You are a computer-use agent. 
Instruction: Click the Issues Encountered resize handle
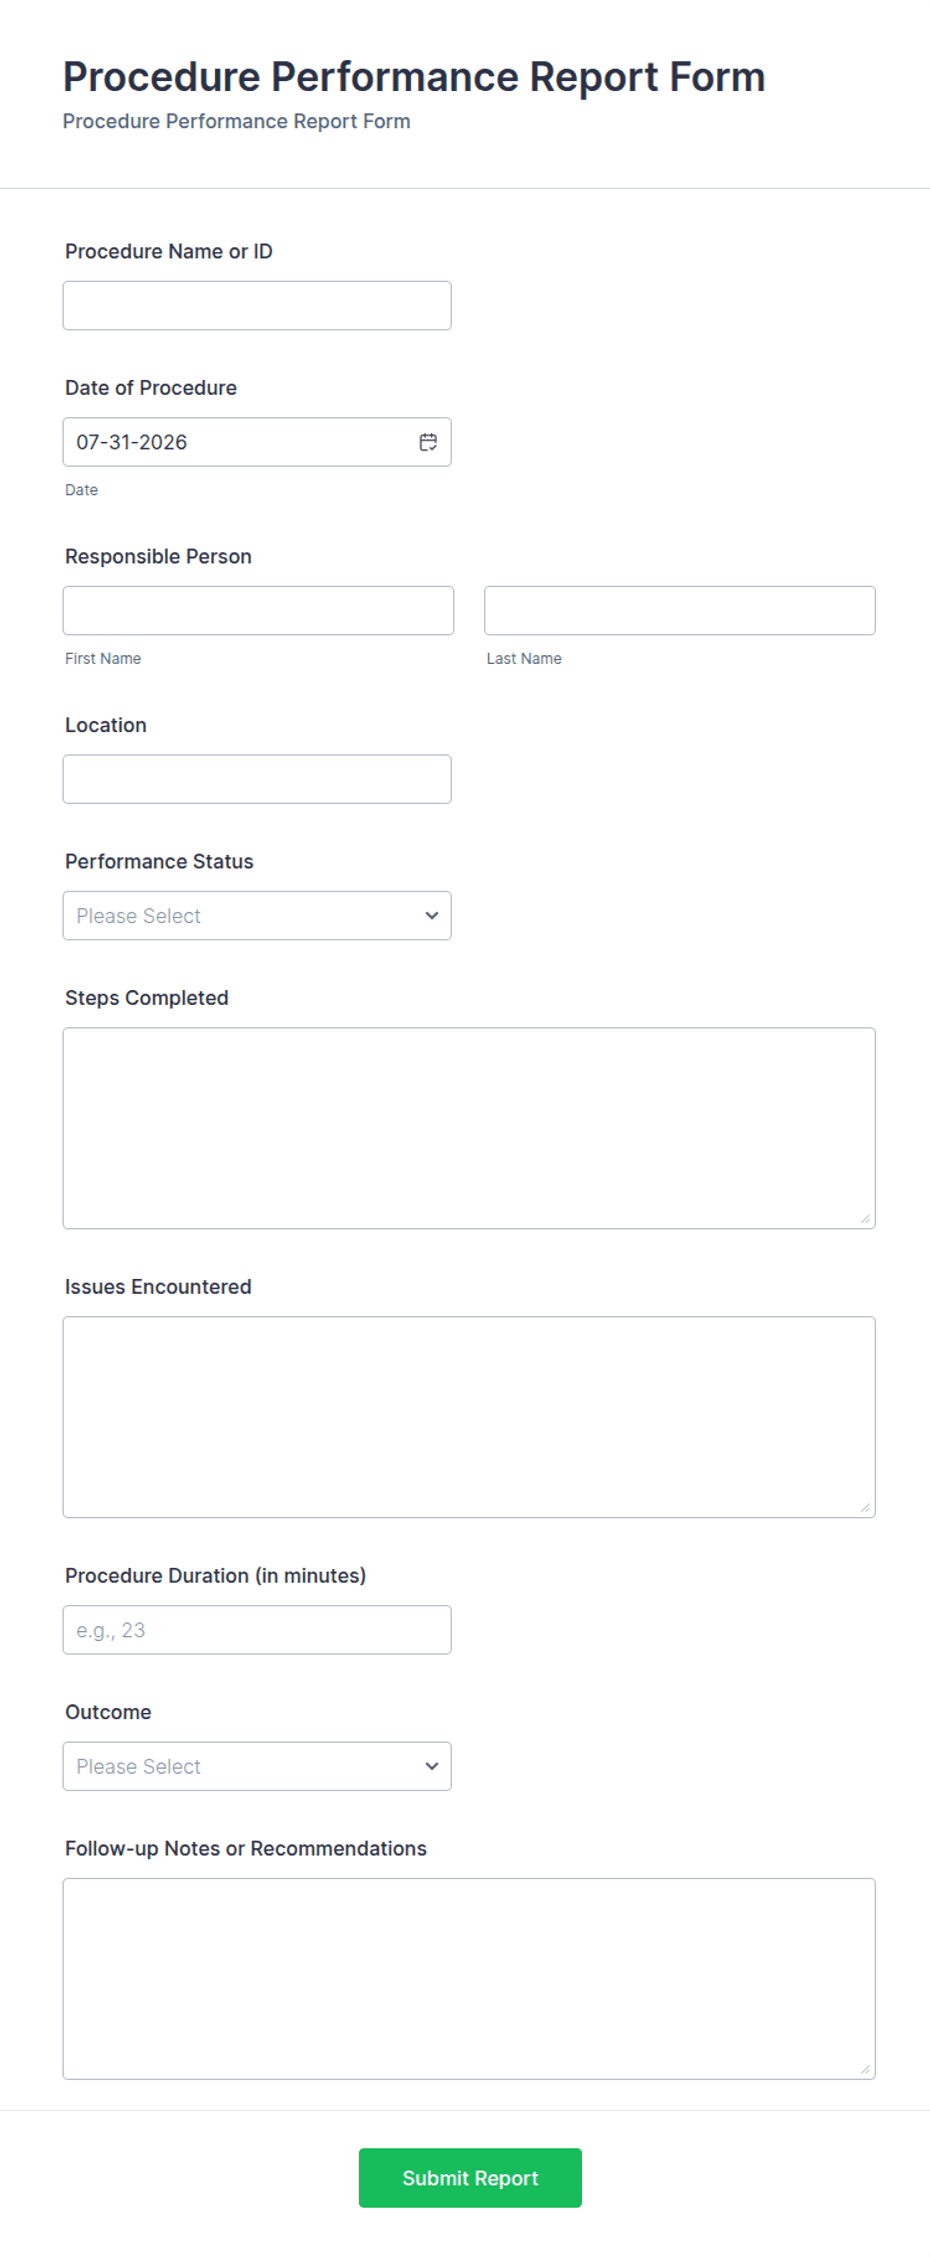[x=865, y=1507]
